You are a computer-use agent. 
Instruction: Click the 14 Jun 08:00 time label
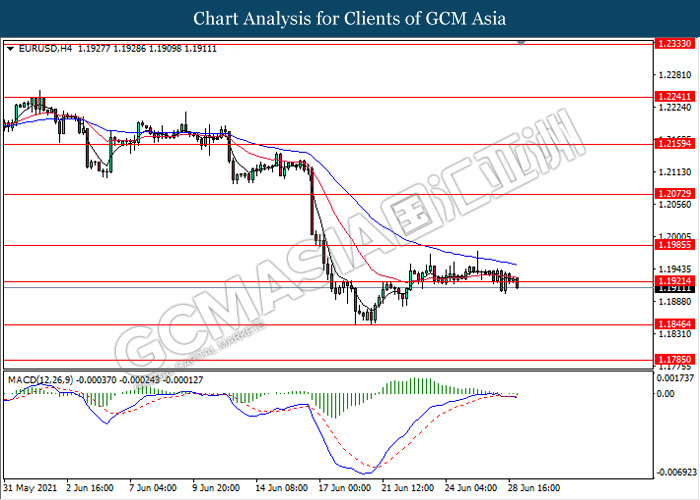coord(281,488)
